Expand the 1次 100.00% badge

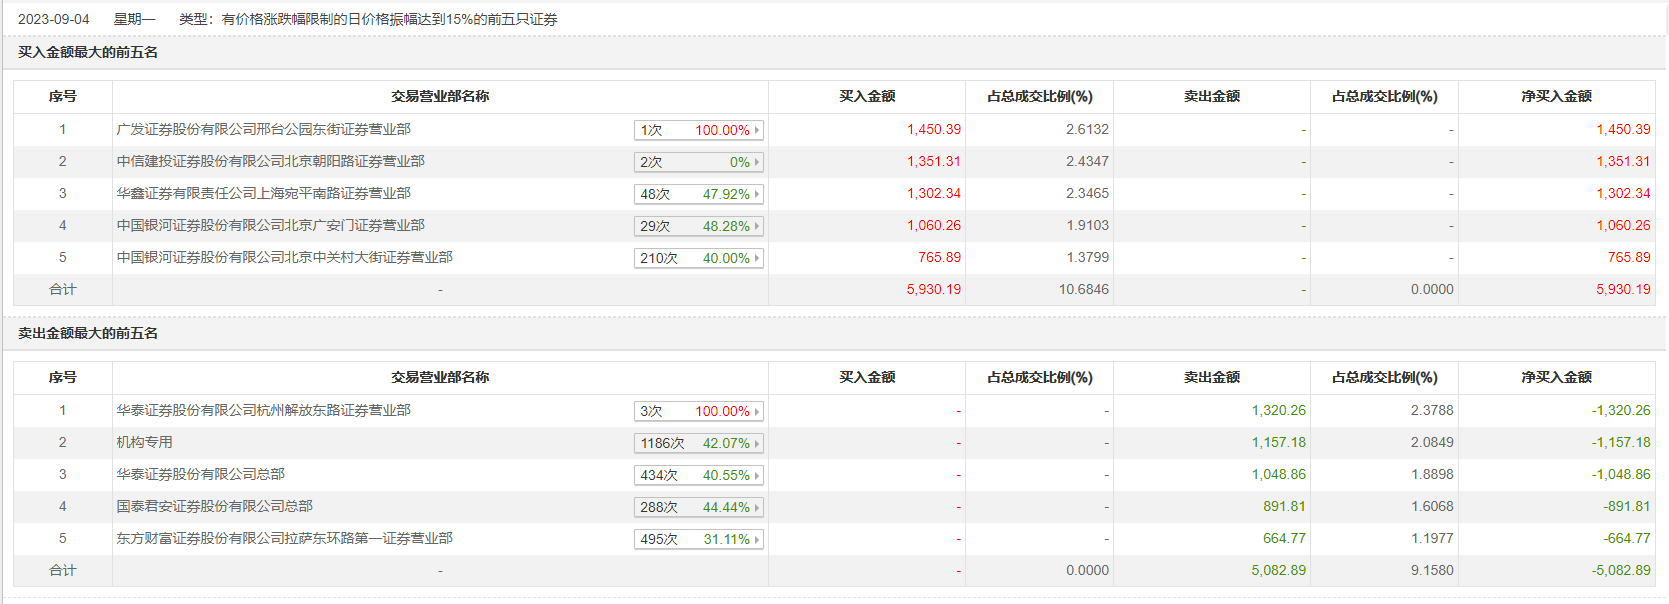(x=698, y=130)
